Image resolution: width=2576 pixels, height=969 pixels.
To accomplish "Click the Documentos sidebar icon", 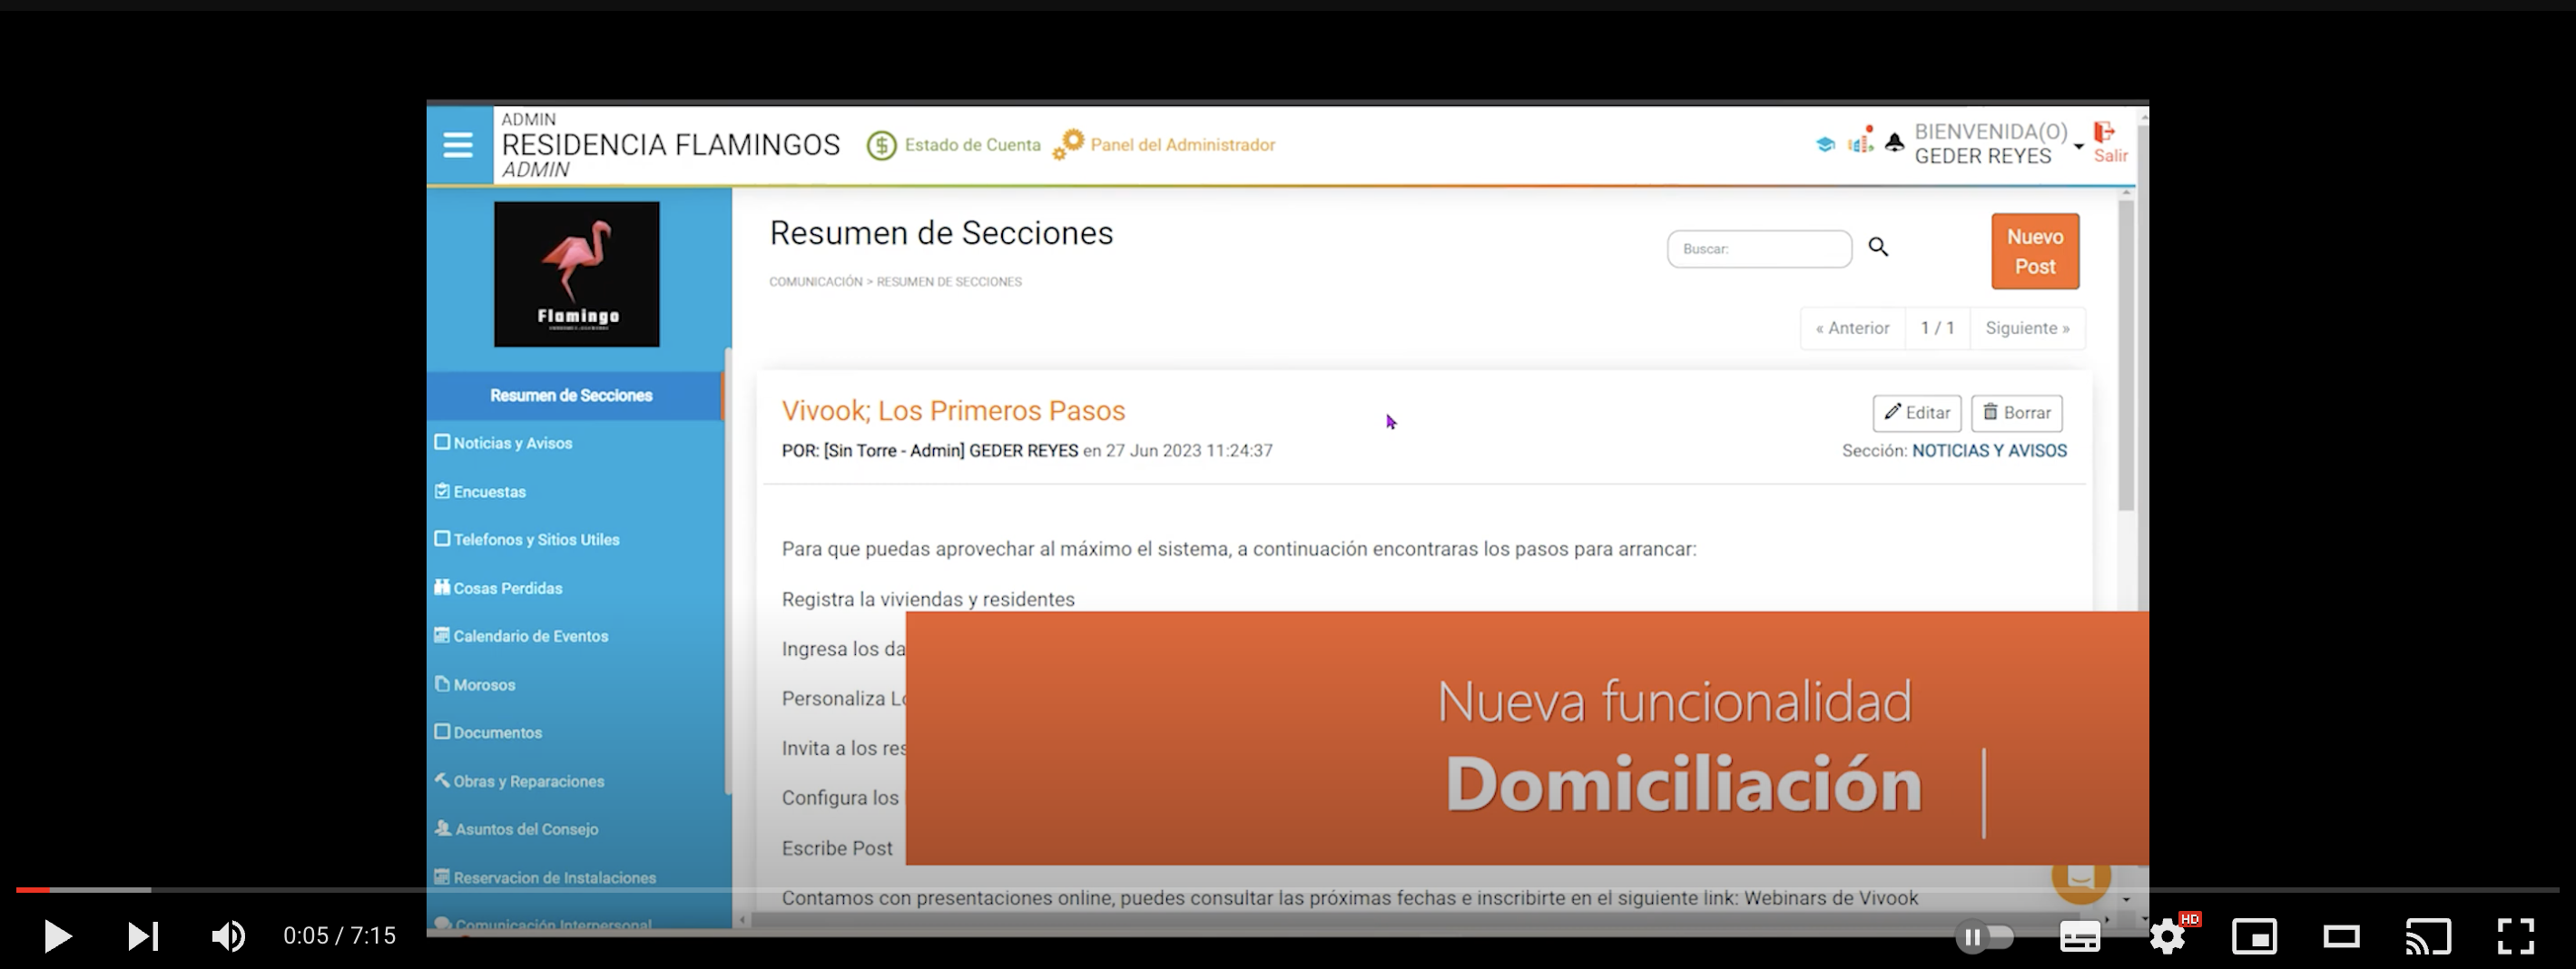I will [442, 731].
